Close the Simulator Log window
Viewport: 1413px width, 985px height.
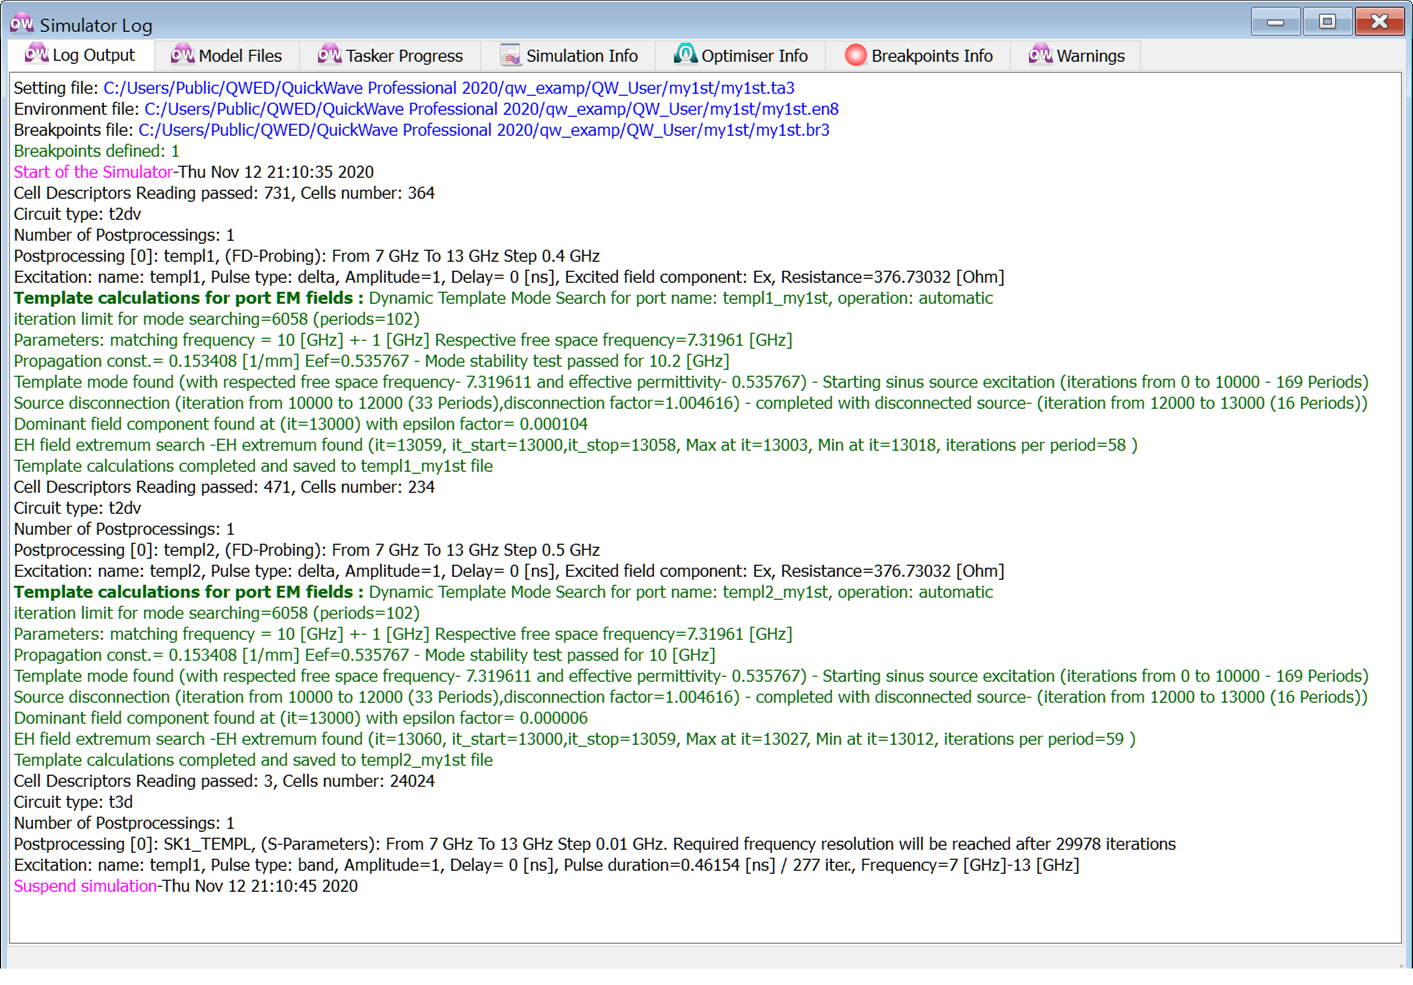tap(1380, 21)
